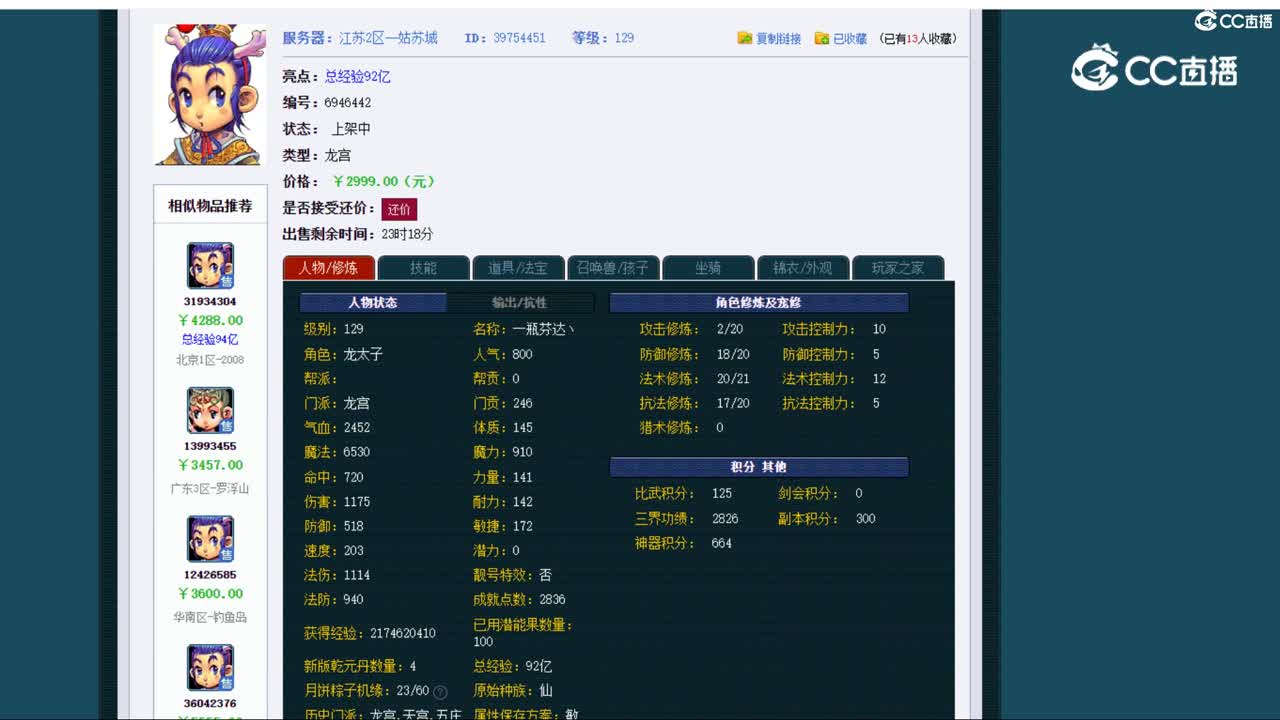Click the 复制链接 copy link icon
The height and width of the screenshot is (720, 1280).
[x=746, y=37]
